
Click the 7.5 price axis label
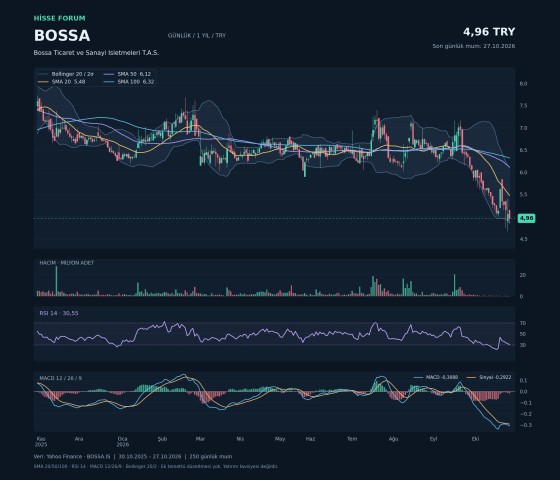[523, 106]
